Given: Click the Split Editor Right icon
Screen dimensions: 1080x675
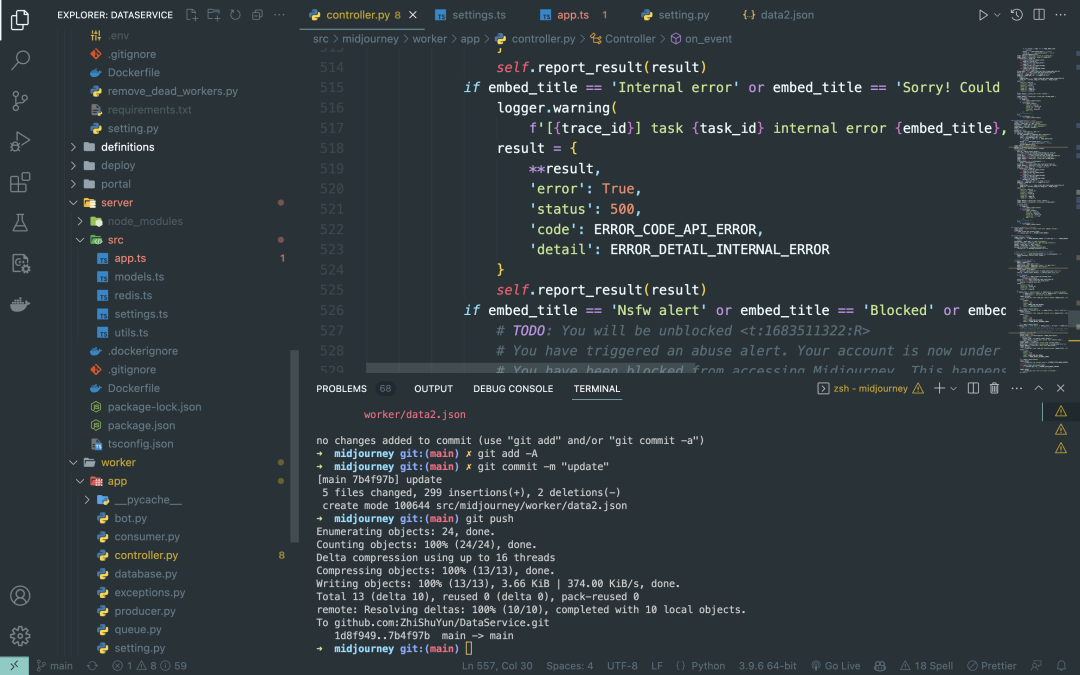Looking at the screenshot, I should pos(1039,14).
